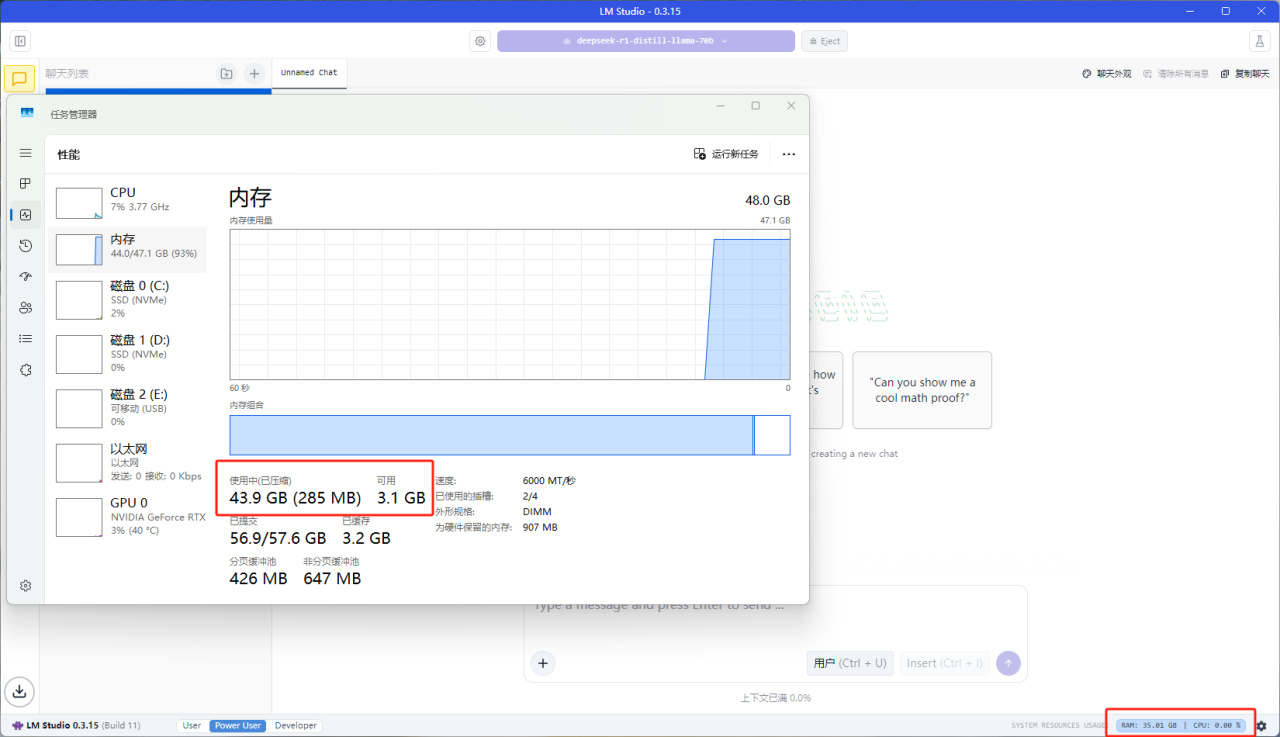The image size is (1280, 737).
Task: Click the 3.1 GB available value
Action: [401, 498]
